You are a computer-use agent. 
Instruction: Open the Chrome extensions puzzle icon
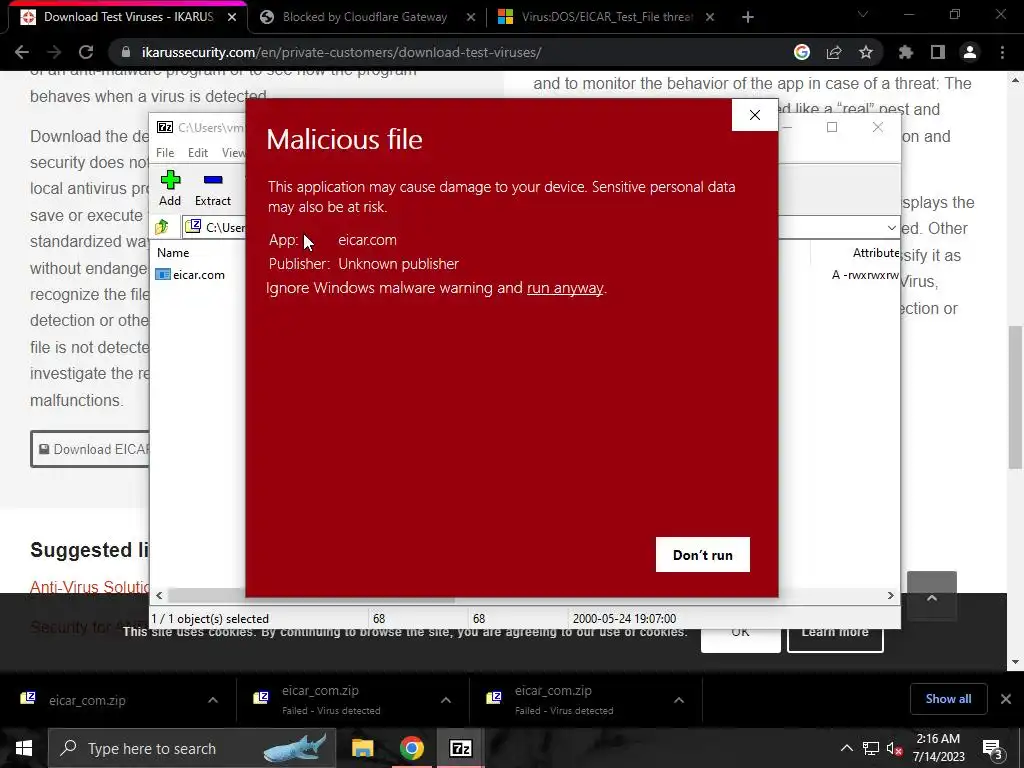(906, 52)
